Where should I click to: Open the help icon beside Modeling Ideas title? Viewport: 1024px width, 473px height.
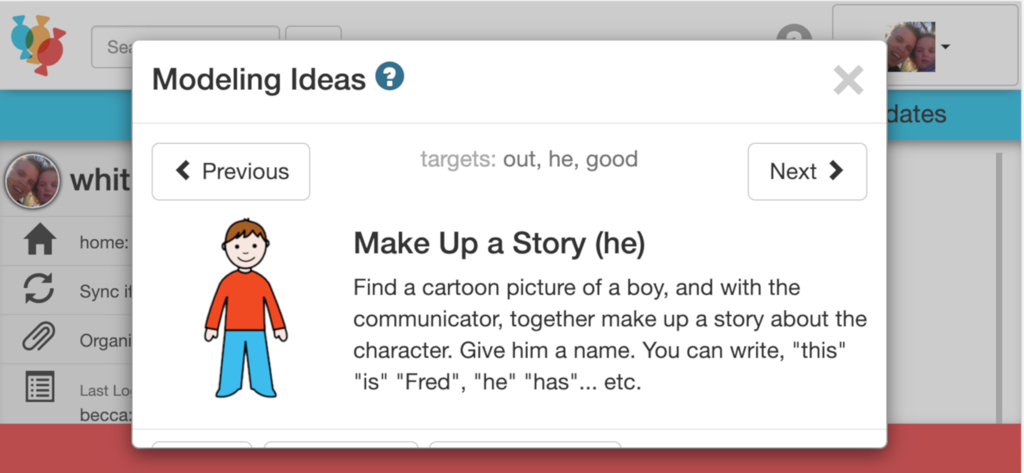(x=389, y=76)
